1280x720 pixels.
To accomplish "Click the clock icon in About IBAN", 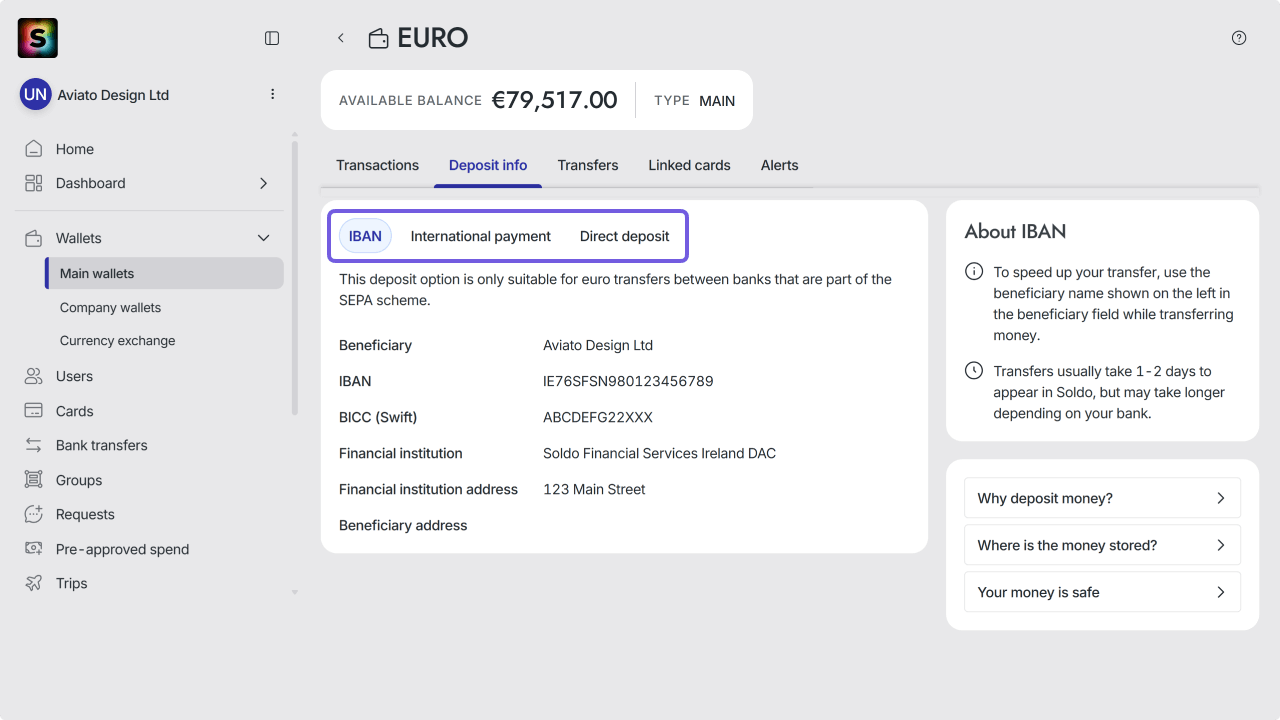I will pyautogui.click(x=974, y=371).
